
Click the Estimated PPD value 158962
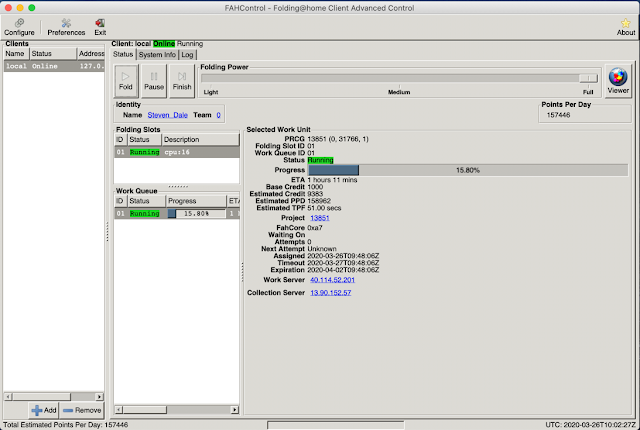319,201
